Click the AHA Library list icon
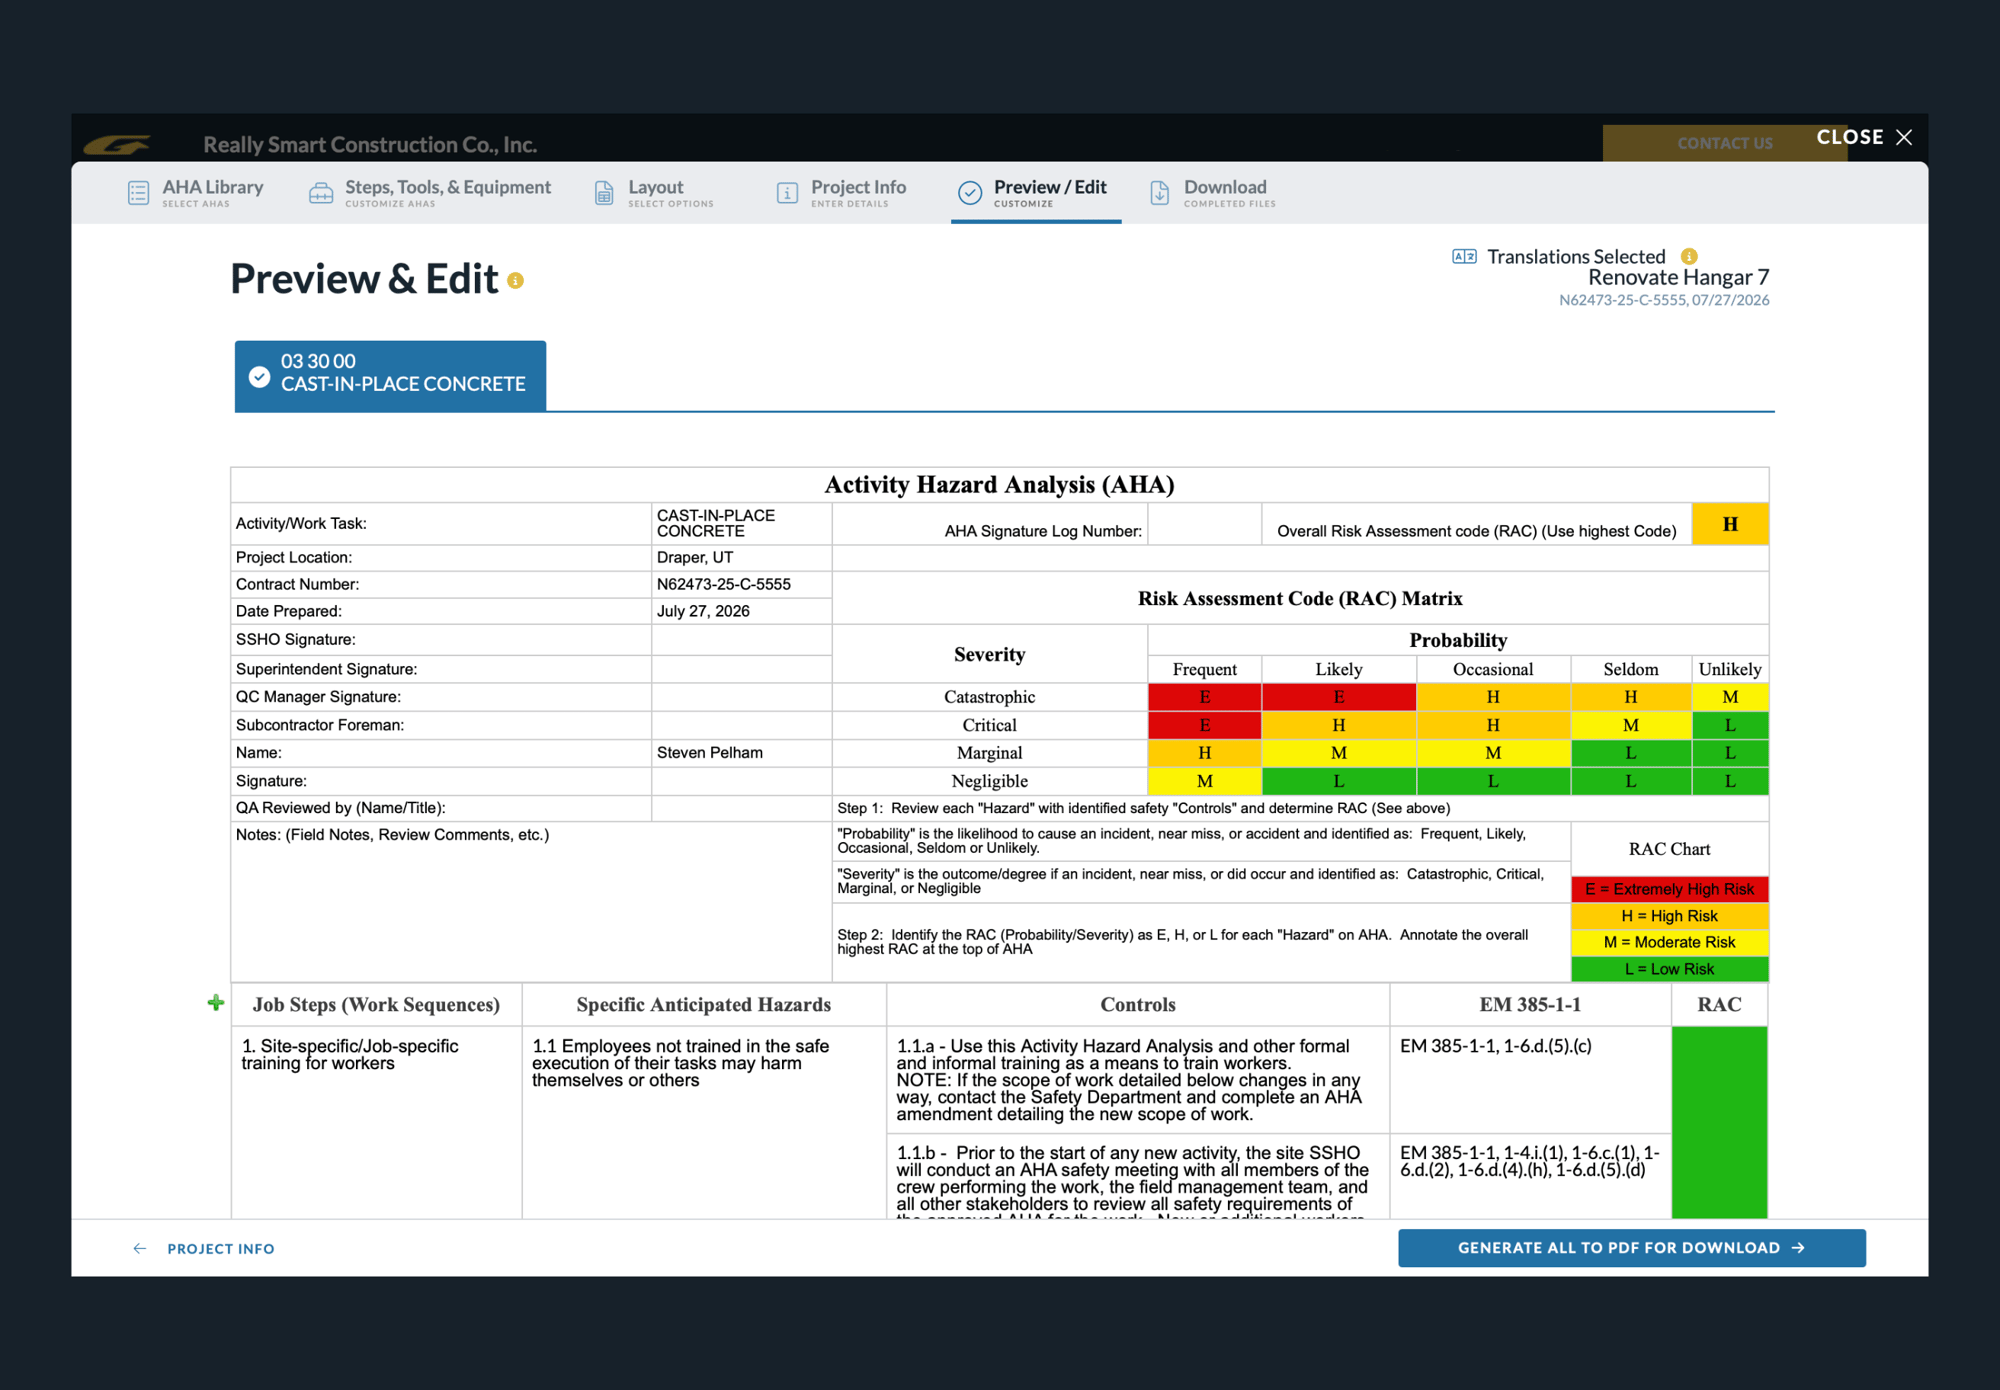The width and height of the screenshot is (2000, 1390). pyautogui.click(x=138, y=193)
